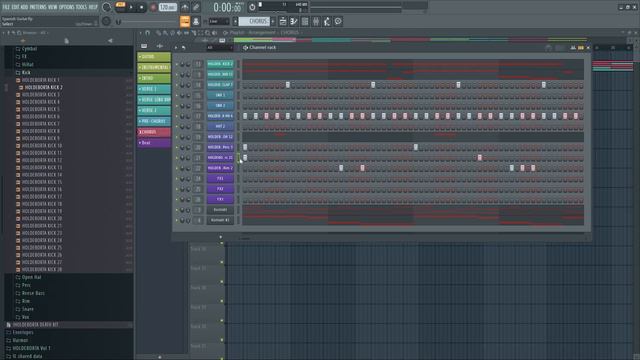
Task: Click the main time display 0:00:00
Action: pos(227,7)
